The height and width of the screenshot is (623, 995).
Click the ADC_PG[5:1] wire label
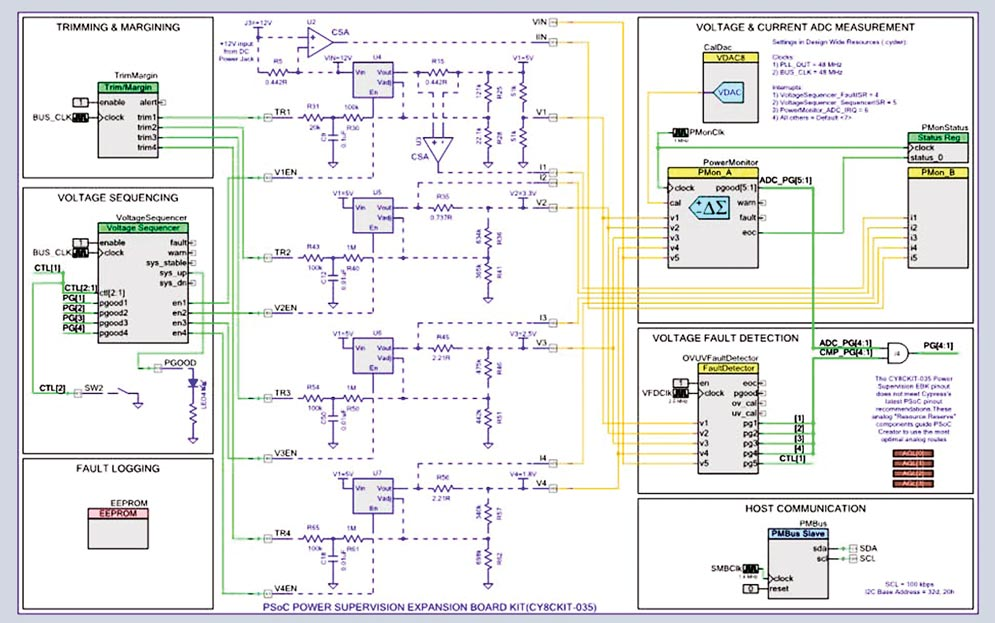(x=786, y=178)
